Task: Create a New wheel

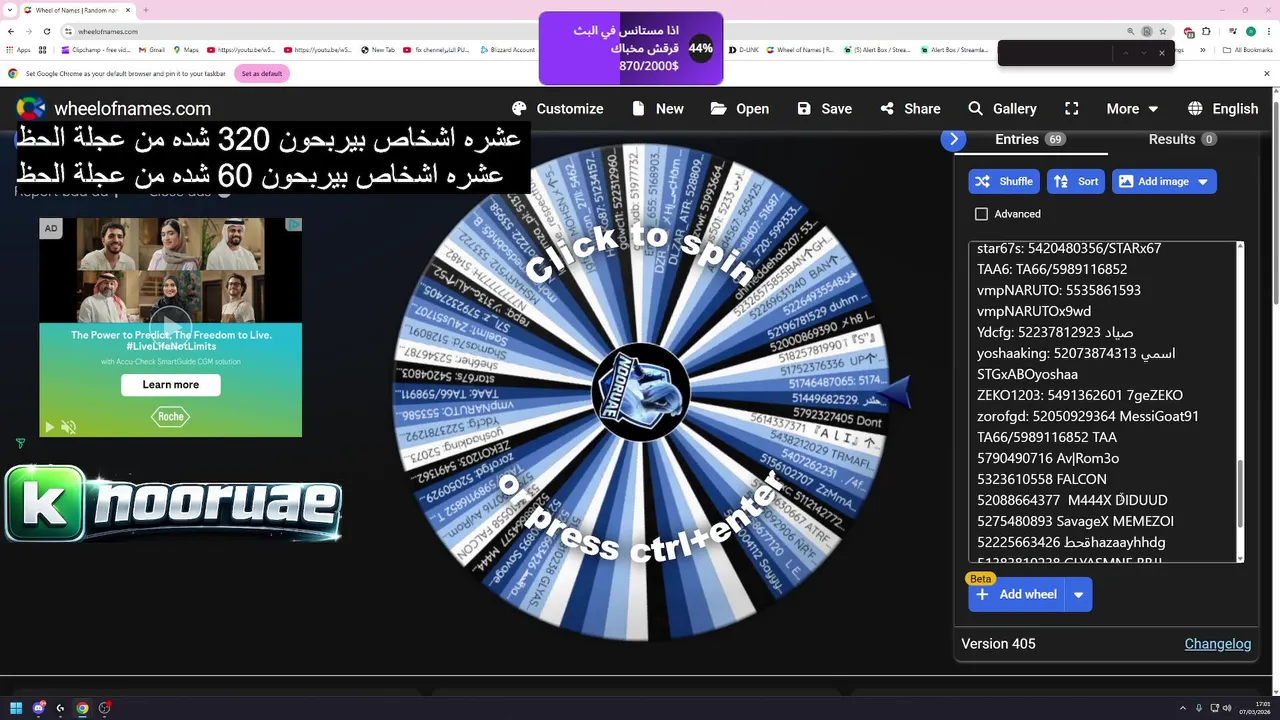Action: [x=656, y=108]
